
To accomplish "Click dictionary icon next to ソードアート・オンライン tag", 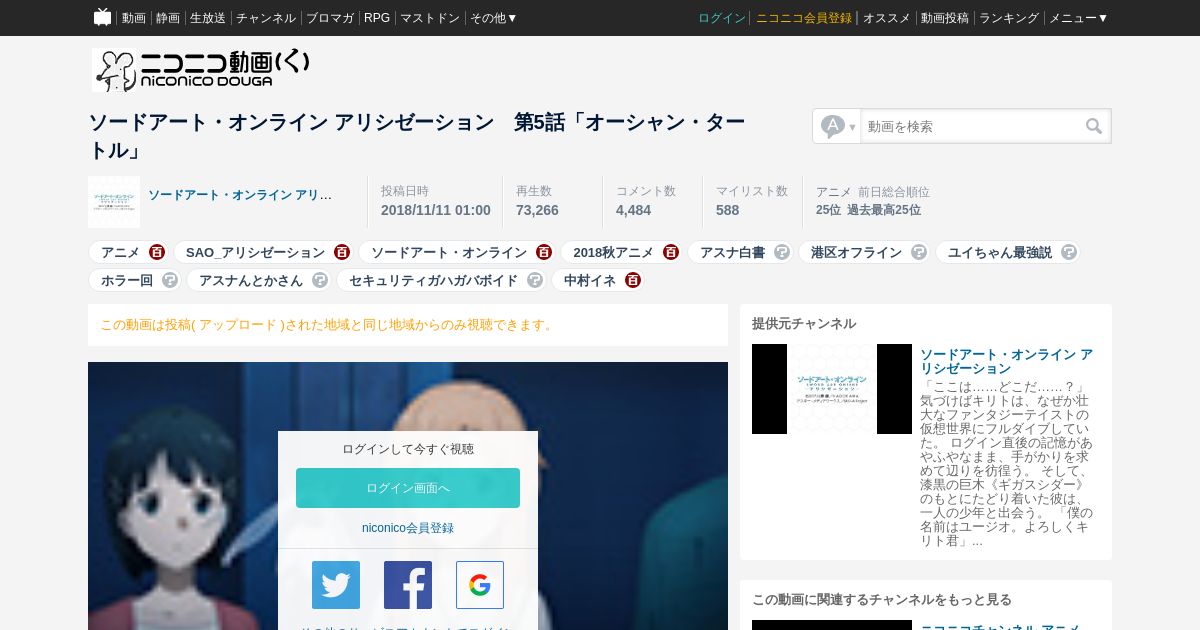I will [544, 252].
